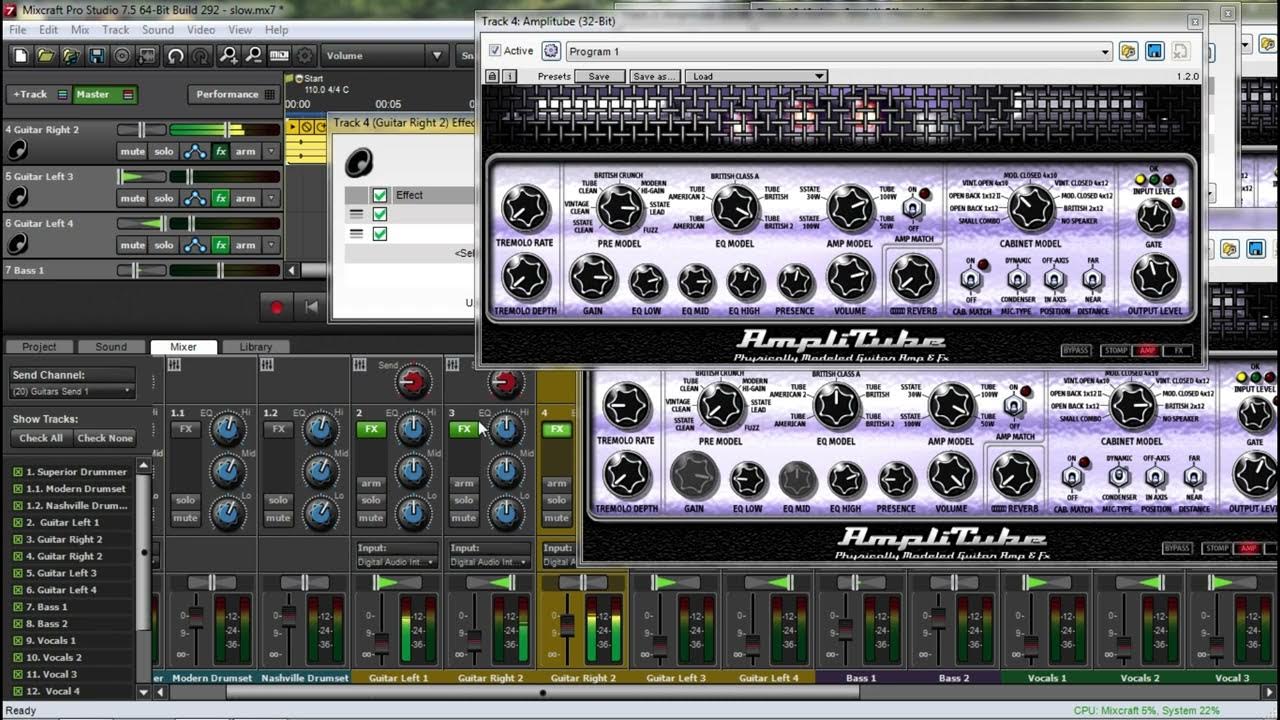Click the channel options icon on mixer channel 1.1
Viewport: 1280px width, 720px height.
174,365
